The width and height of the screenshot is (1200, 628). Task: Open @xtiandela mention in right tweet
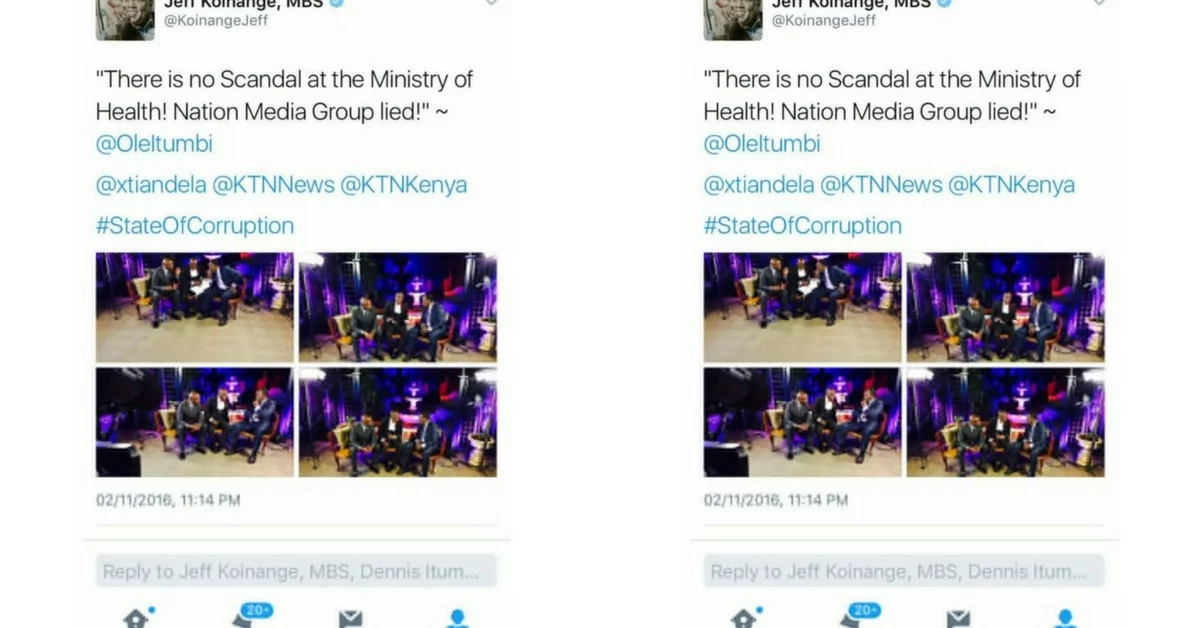(x=759, y=185)
